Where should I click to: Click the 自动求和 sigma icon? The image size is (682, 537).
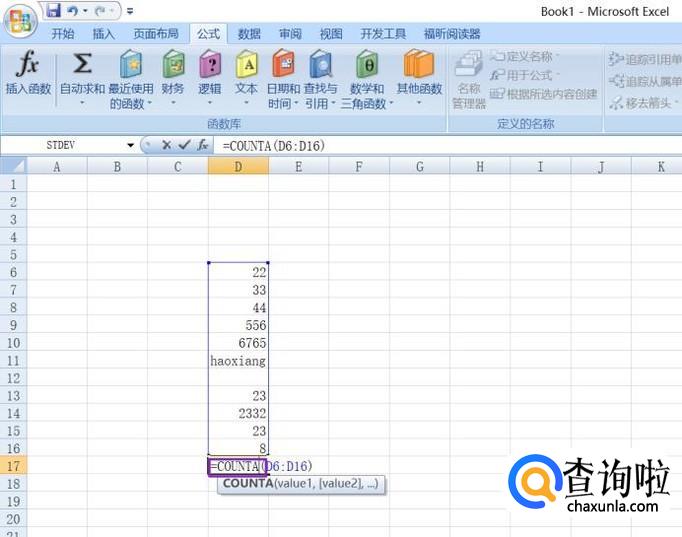pyautogui.click(x=82, y=63)
